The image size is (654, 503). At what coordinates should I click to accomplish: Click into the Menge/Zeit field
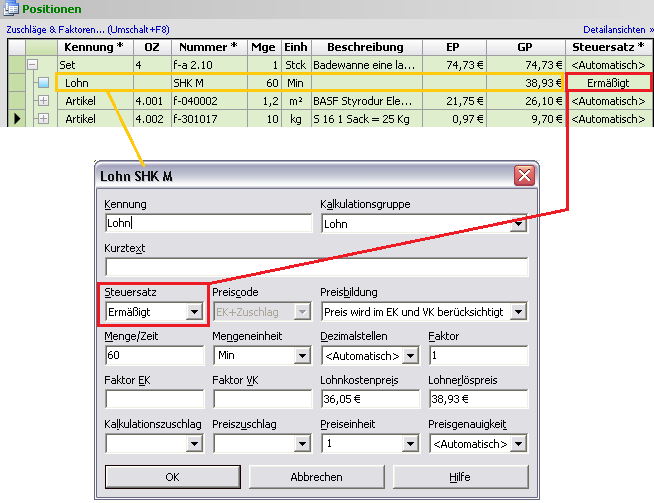pyautogui.click(x=154, y=355)
